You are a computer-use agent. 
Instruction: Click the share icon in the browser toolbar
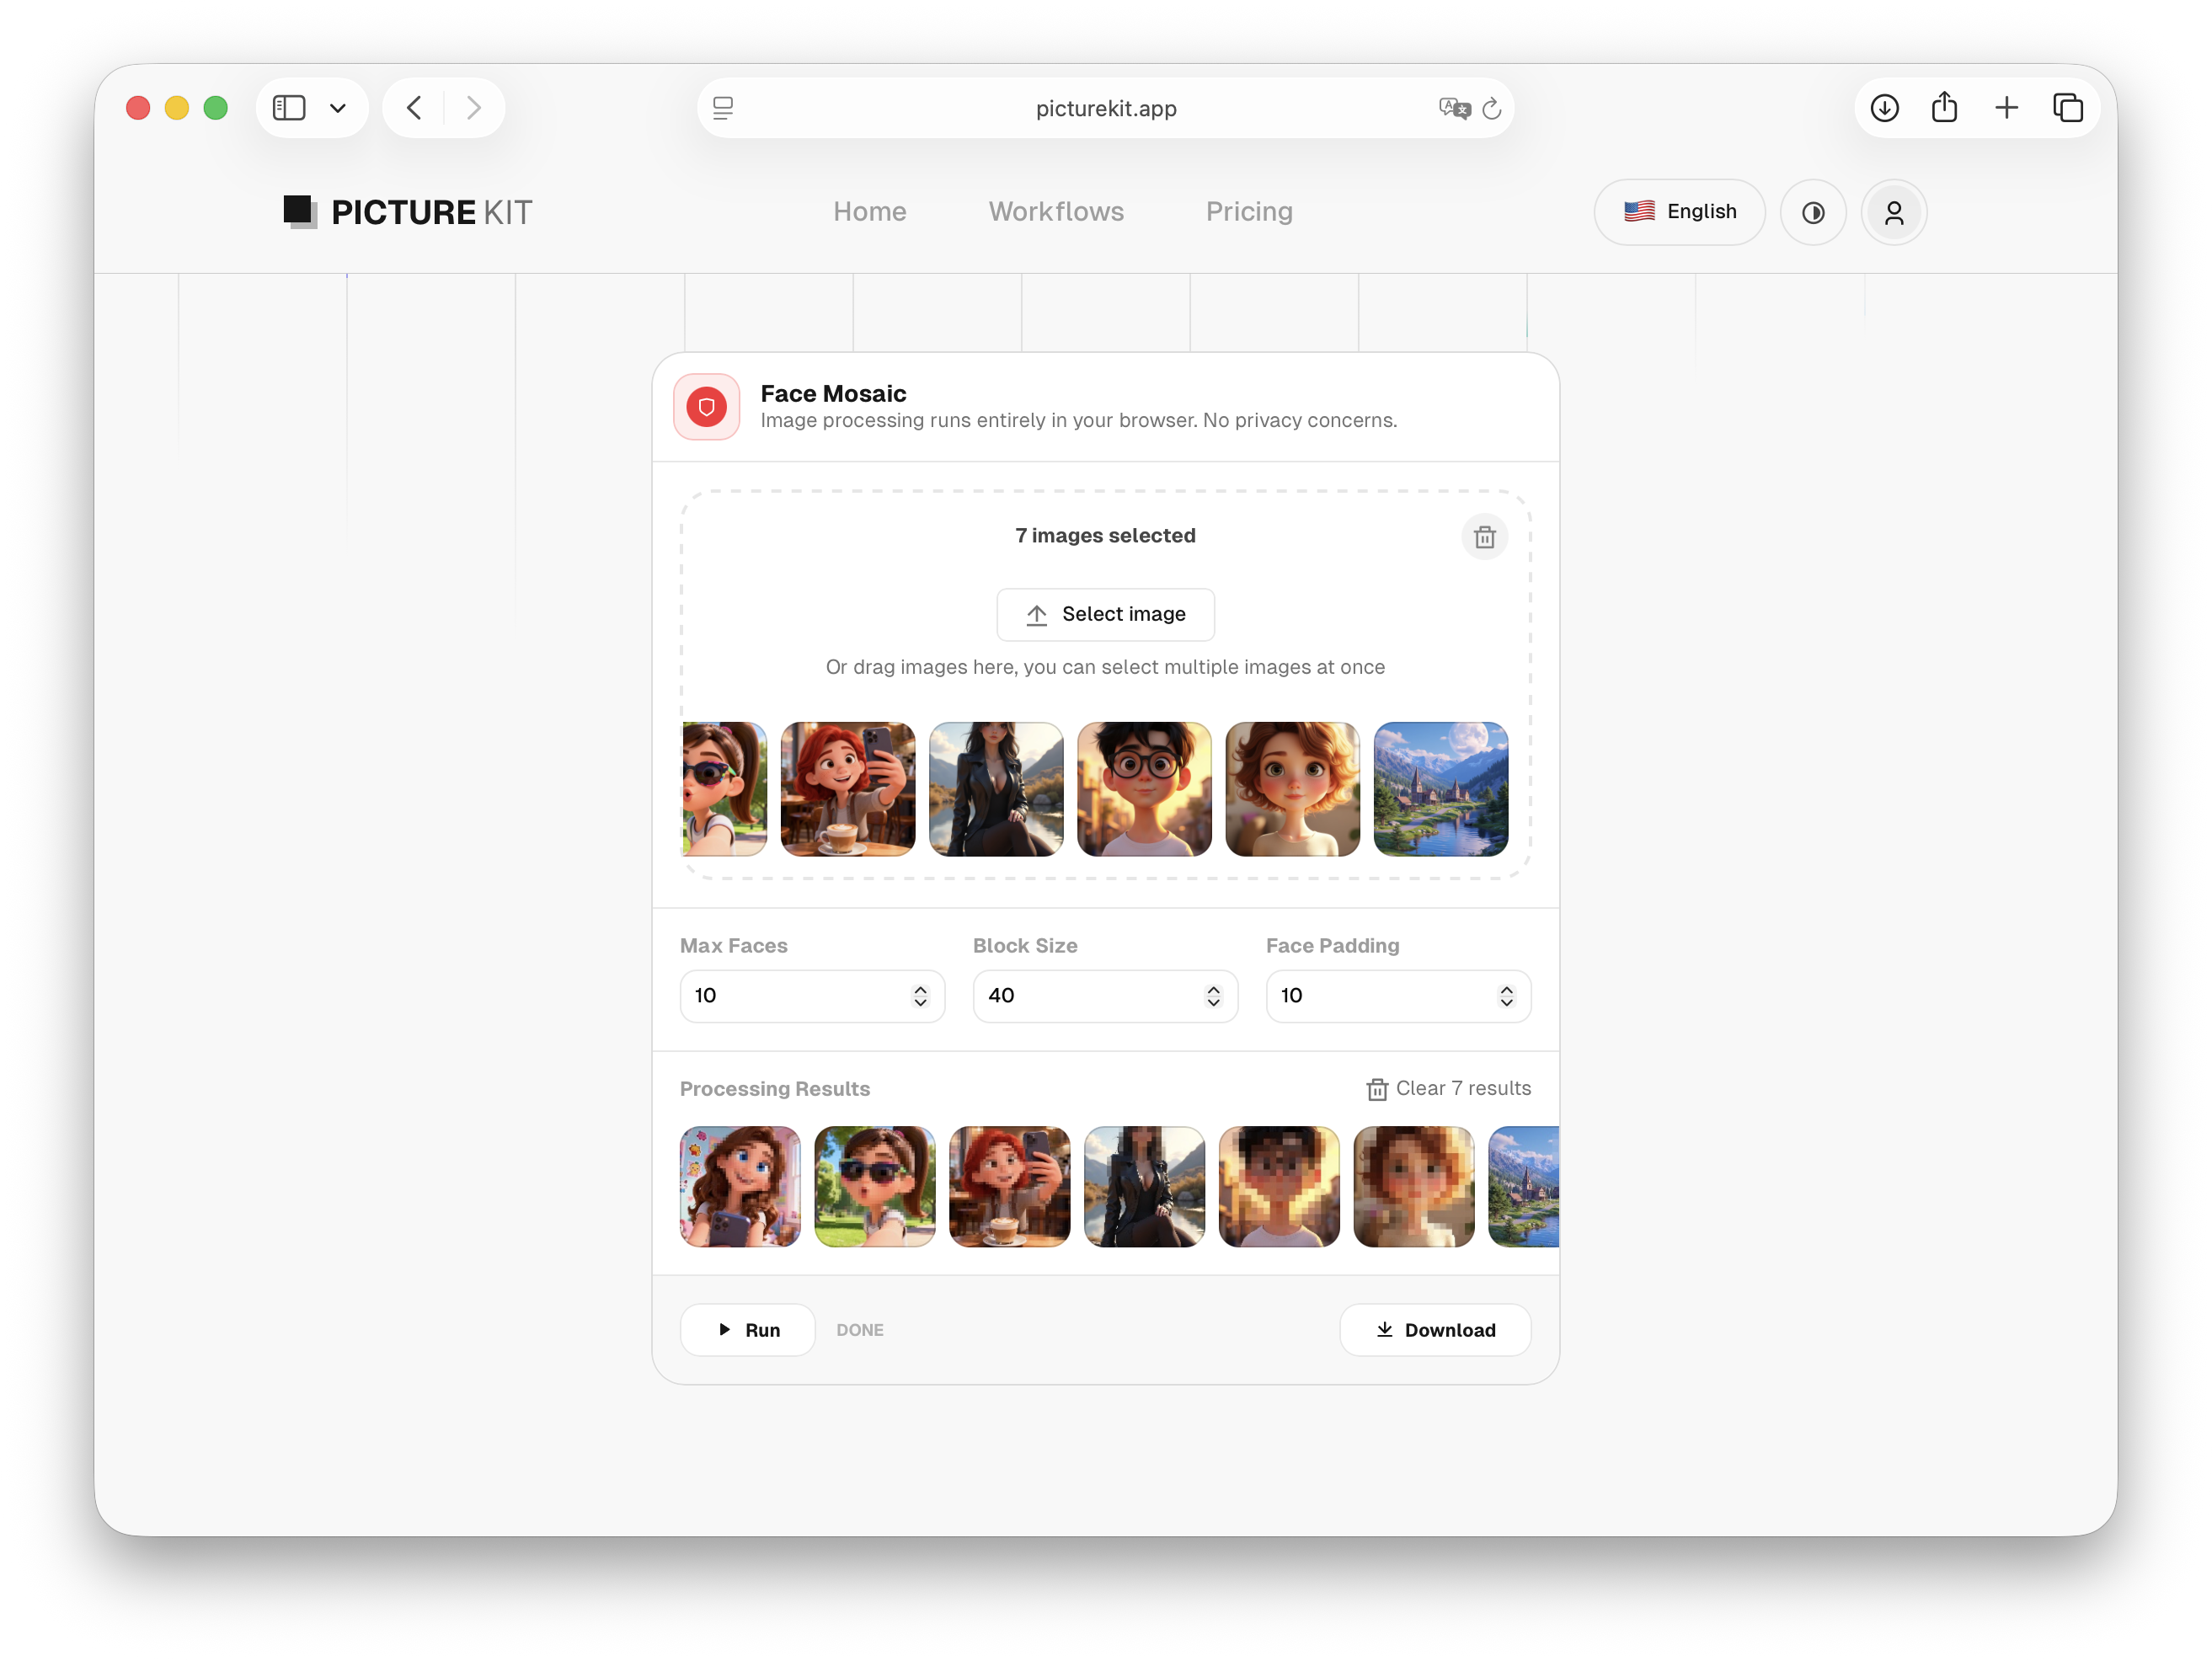pyautogui.click(x=1945, y=107)
